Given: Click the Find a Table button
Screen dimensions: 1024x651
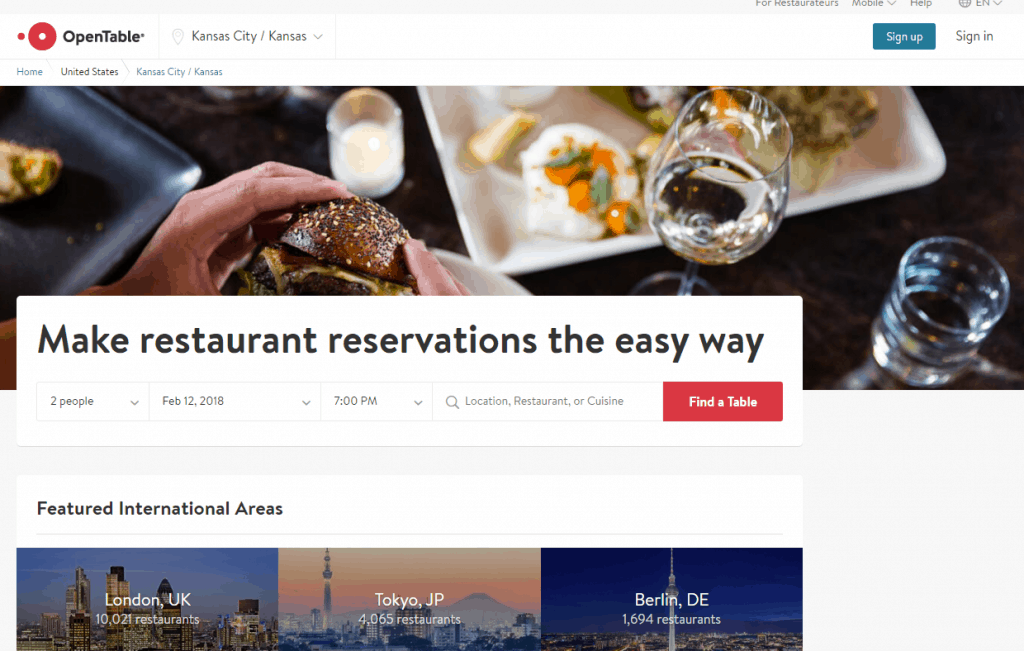Looking at the screenshot, I should [x=723, y=402].
